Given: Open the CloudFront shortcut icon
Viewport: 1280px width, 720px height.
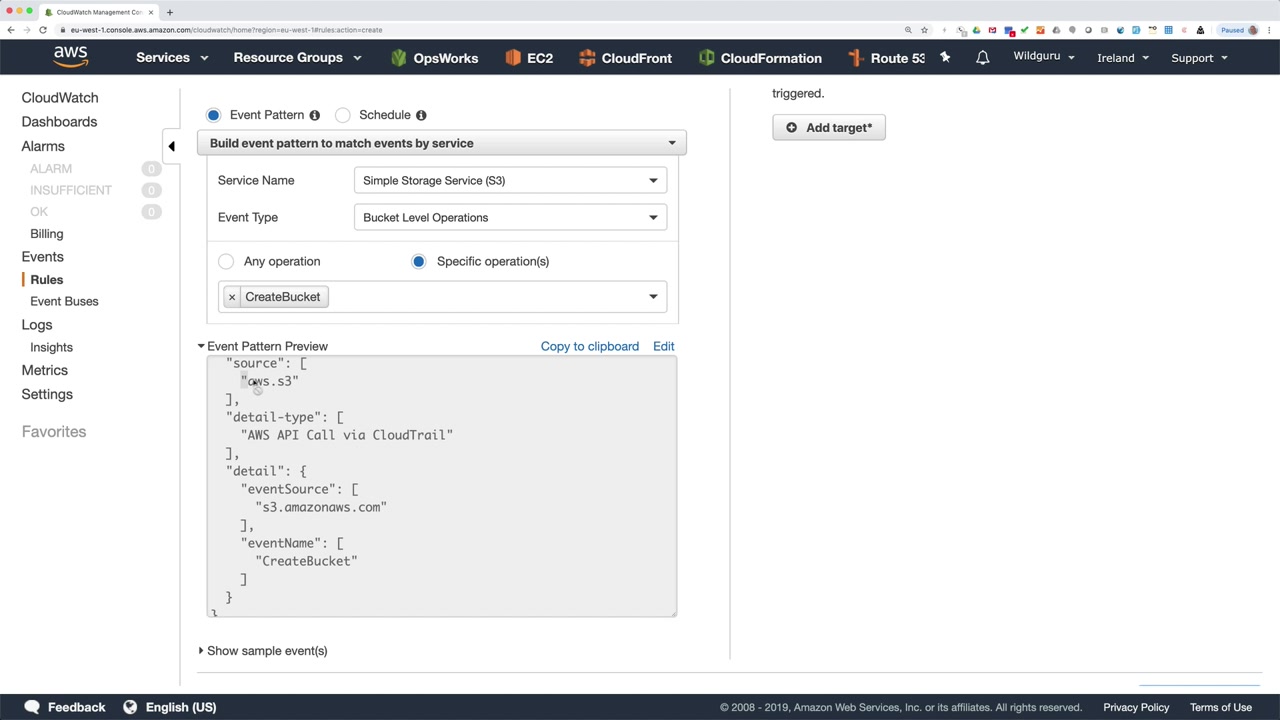Looking at the screenshot, I should (587, 58).
